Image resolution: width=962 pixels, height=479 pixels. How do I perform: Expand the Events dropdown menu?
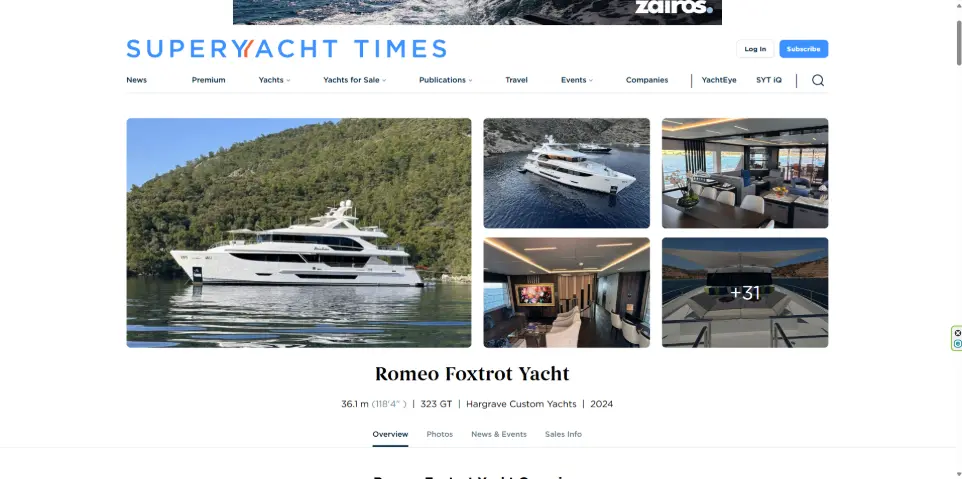point(577,80)
